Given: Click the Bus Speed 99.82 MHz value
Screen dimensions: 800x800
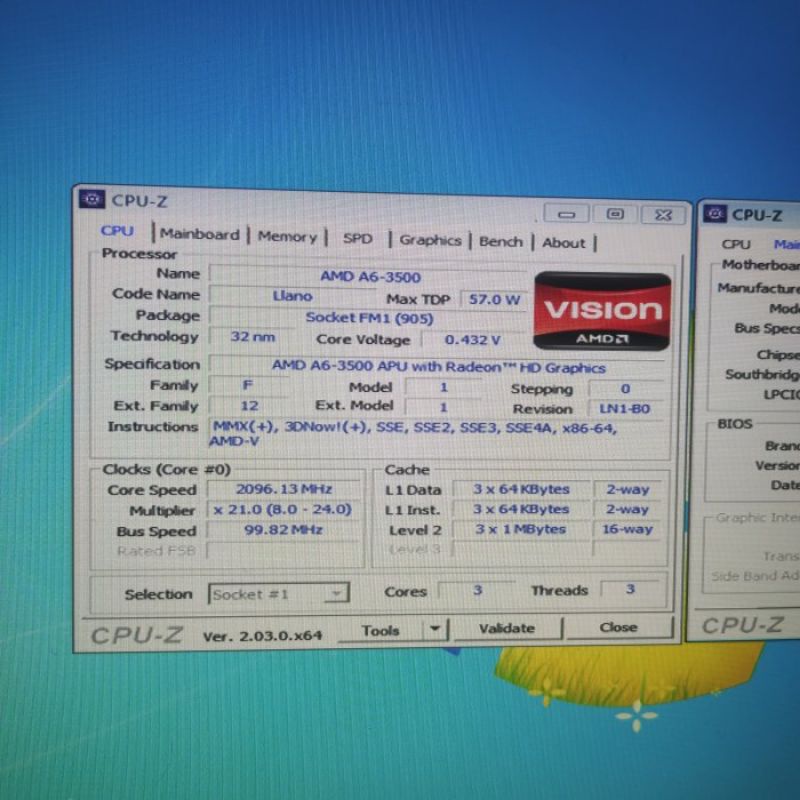Looking at the screenshot, I should (284, 530).
